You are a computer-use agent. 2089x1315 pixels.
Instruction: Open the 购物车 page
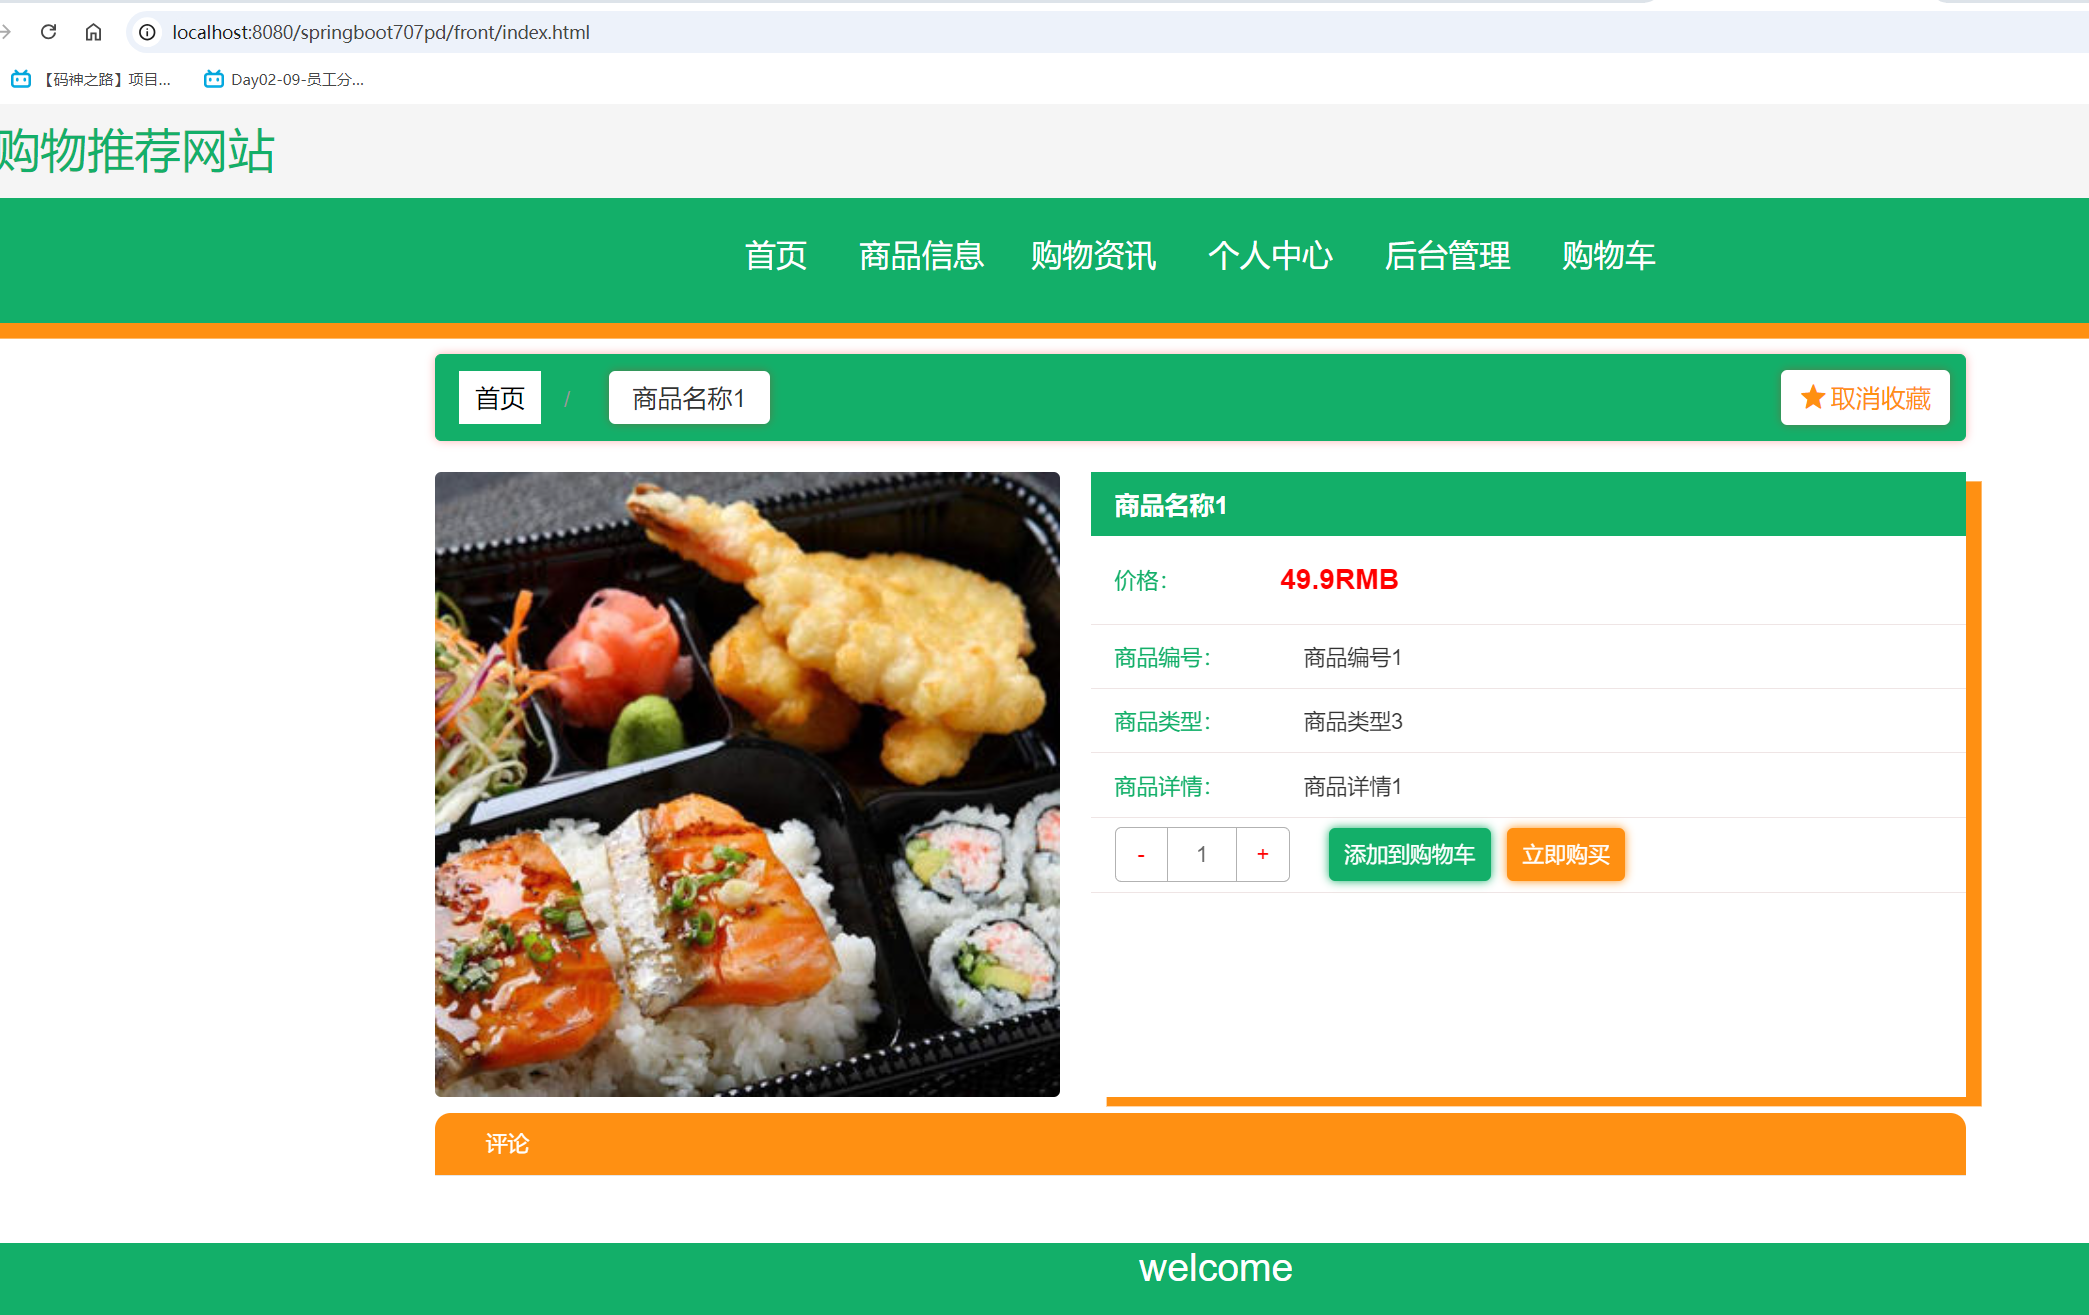[1608, 257]
